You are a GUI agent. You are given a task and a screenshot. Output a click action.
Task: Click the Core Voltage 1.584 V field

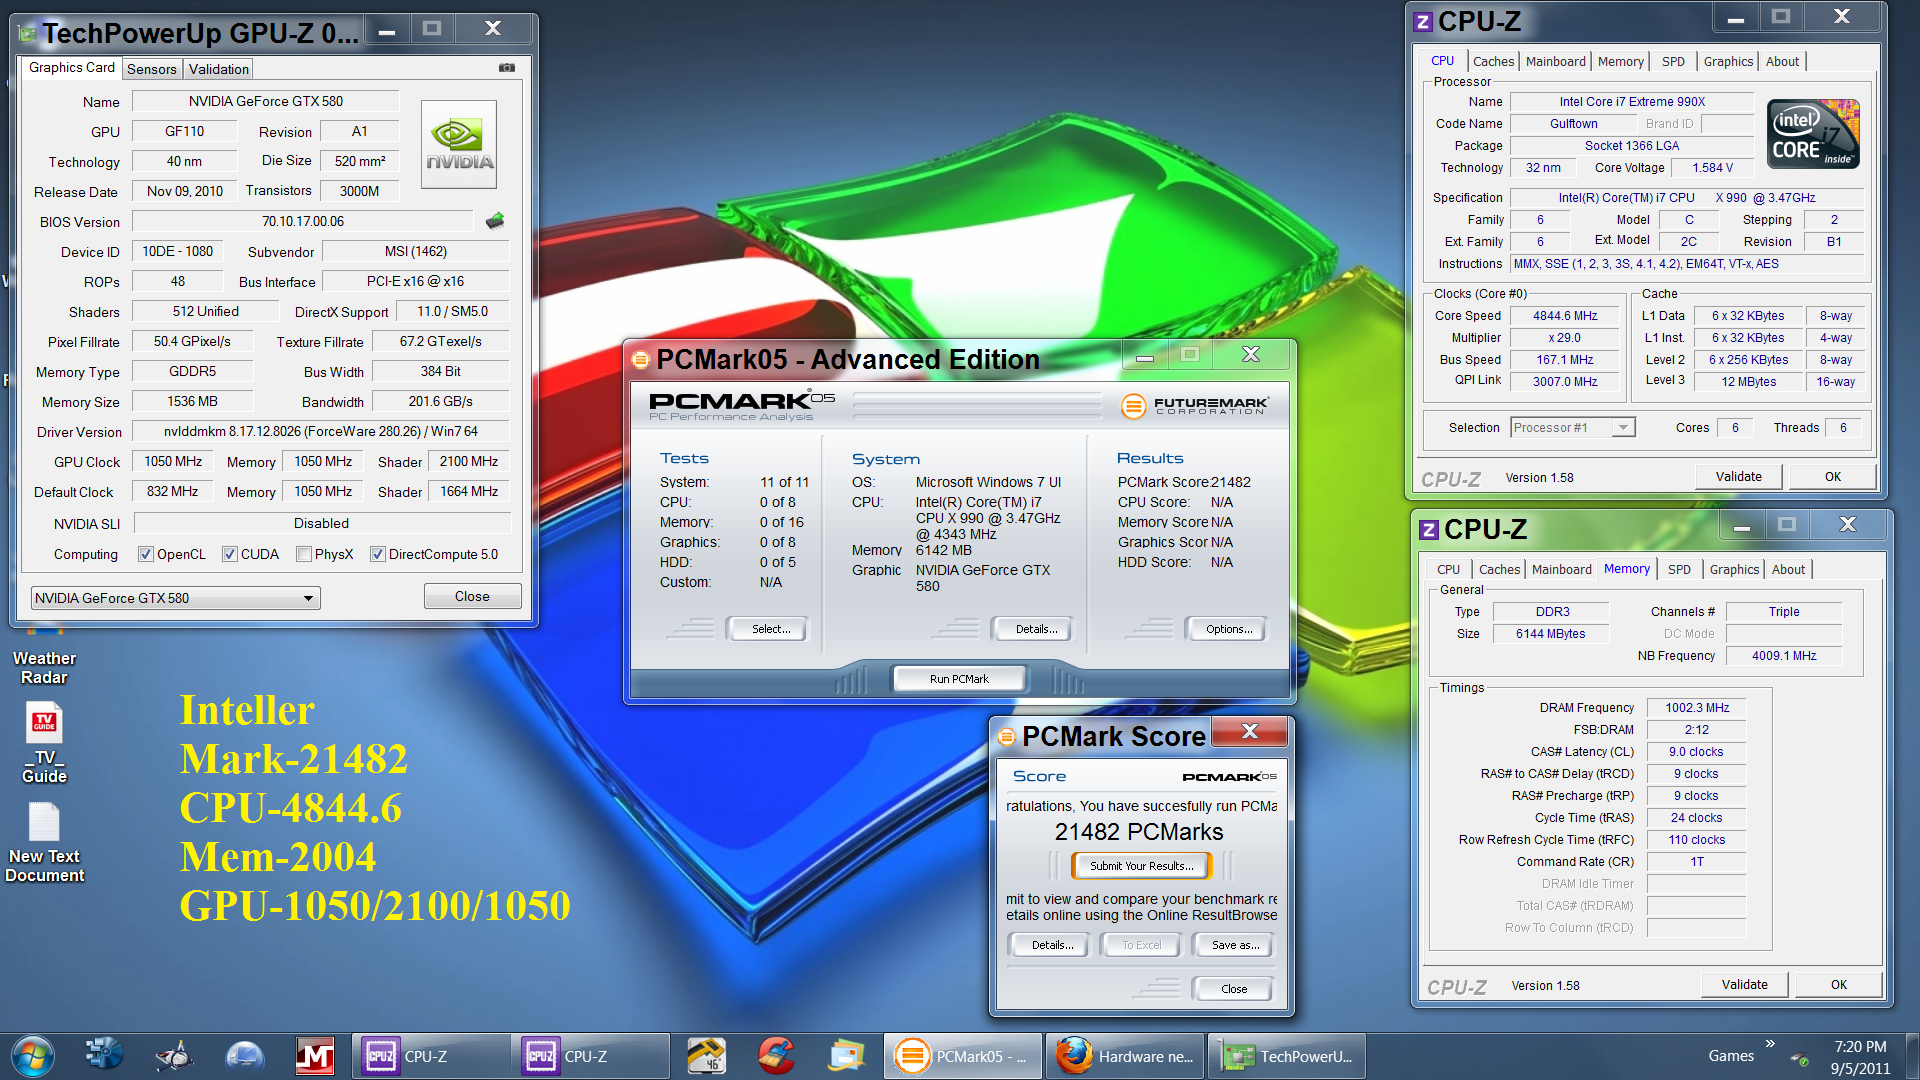coord(1712,168)
